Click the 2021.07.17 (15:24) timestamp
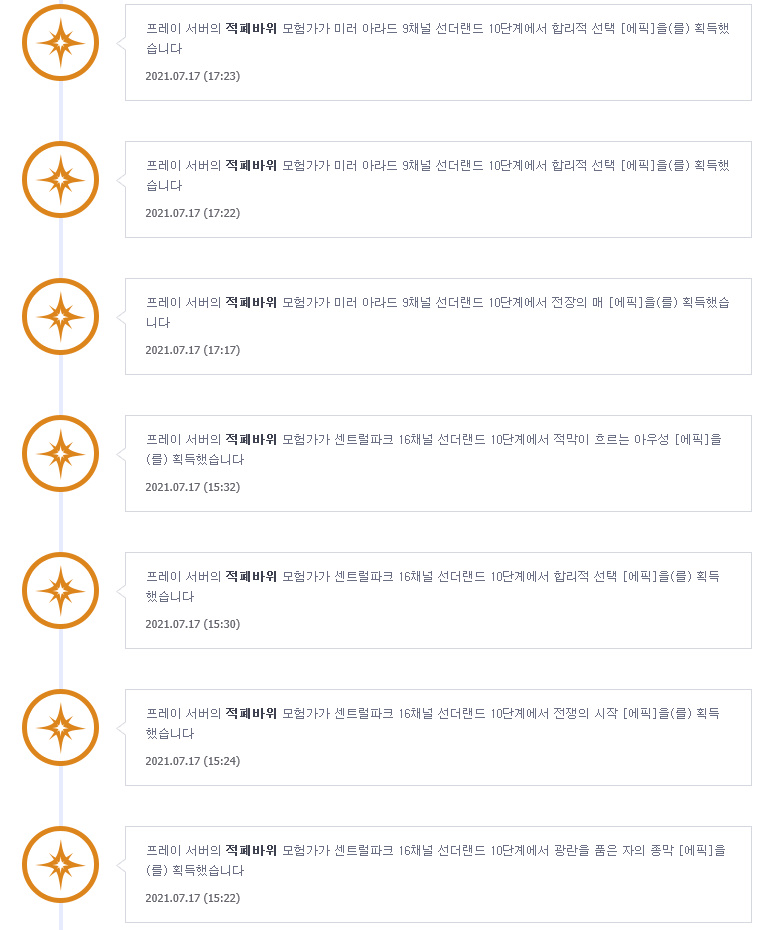Image resolution: width=765 pixels, height=930 pixels. [x=193, y=761]
